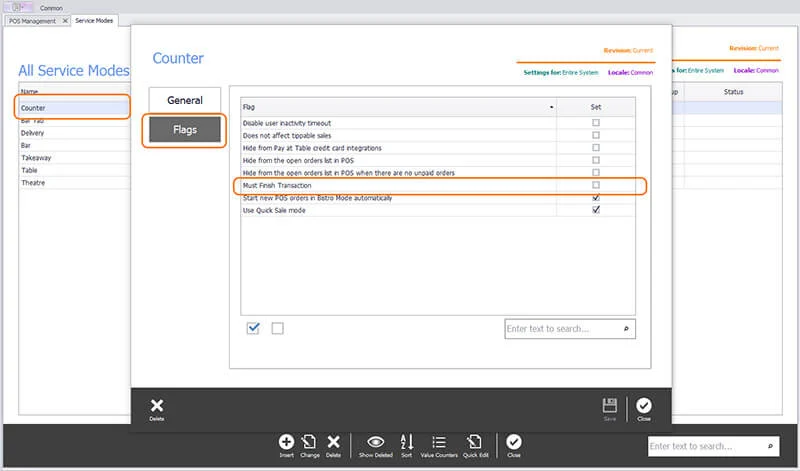
Task: Click the Status column header in background window
Action: (x=733, y=92)
